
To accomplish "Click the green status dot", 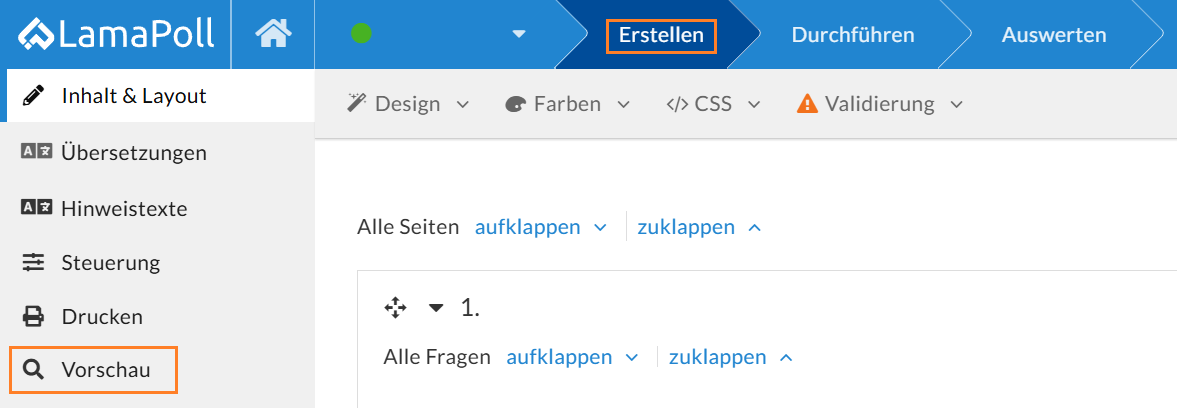I will pos(362,34).
